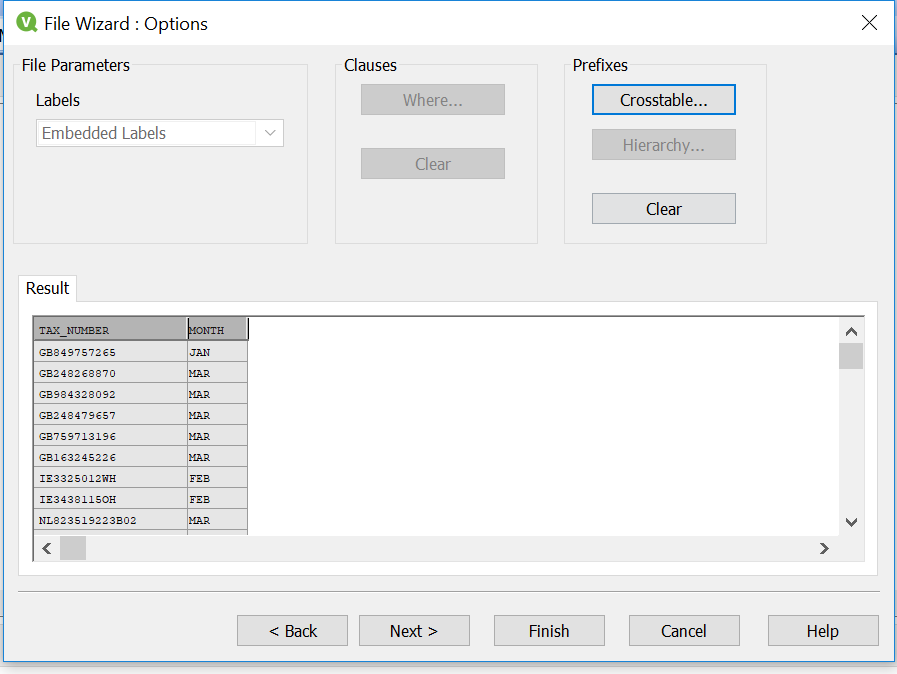Screen dimensions: 897x674
Task: Open the Embedded Labels dropdown
Action: (x=270, y=133)
